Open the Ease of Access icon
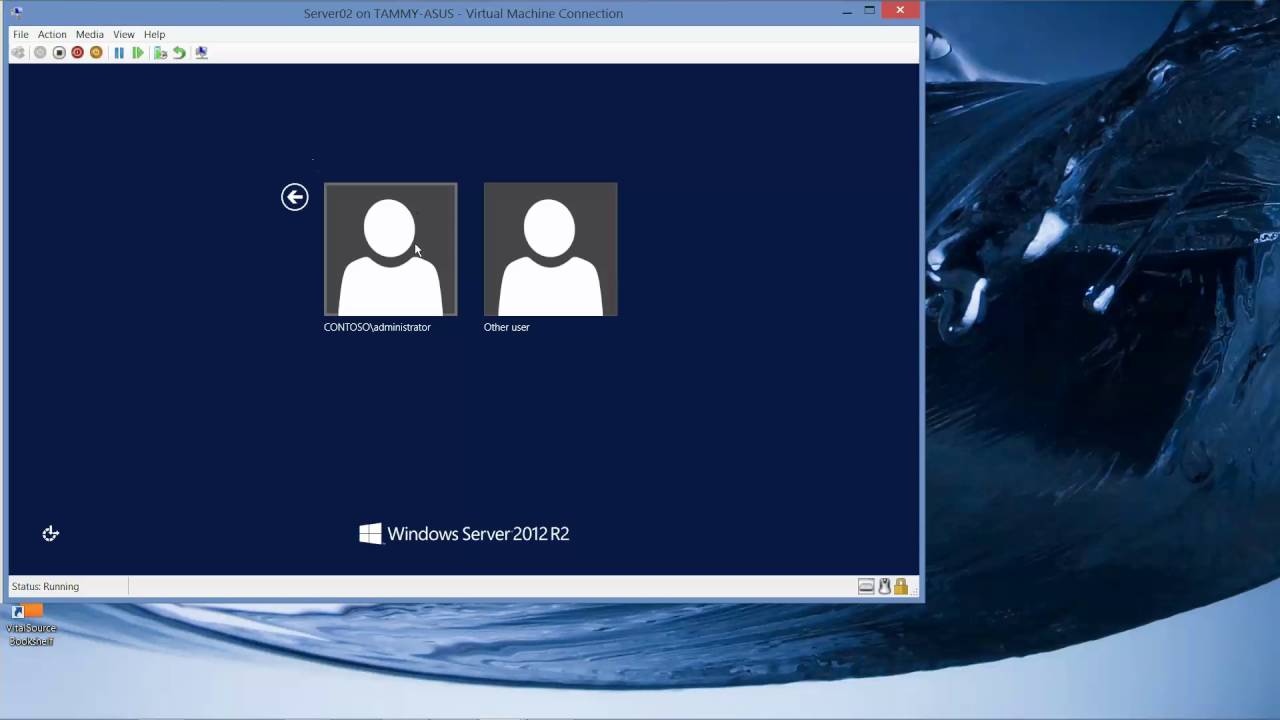Viewport: 1280px width, 720px height. tap(51, 534)
